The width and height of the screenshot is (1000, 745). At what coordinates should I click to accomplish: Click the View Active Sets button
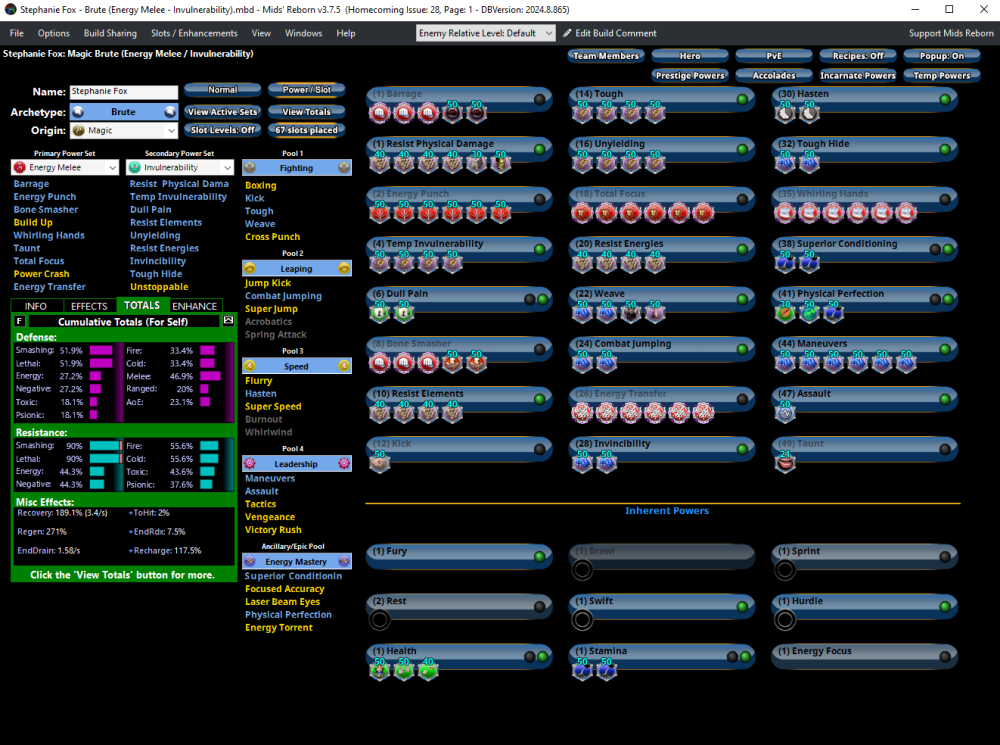[x=222, y=112]
